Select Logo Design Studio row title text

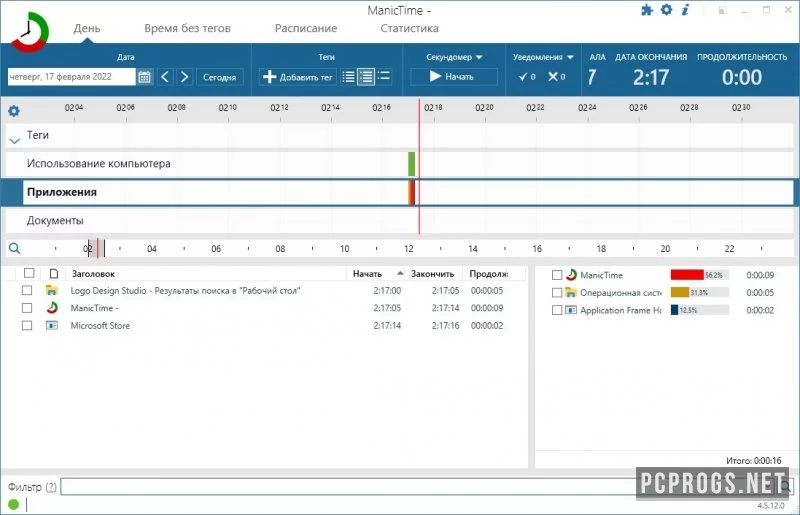tap(185, 290)
